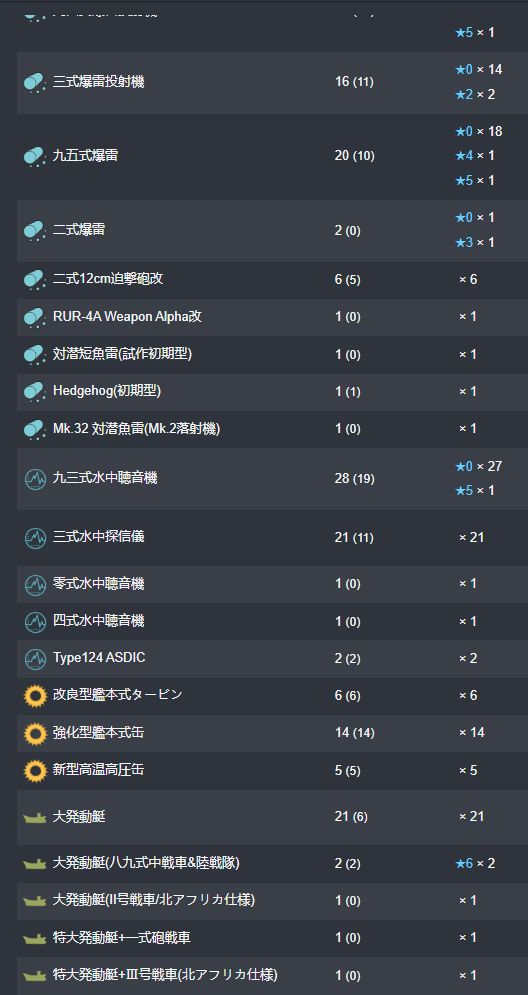
Task: Click the ★3 × 1 entry of 二式爆雷
Action: pos(475,242)
